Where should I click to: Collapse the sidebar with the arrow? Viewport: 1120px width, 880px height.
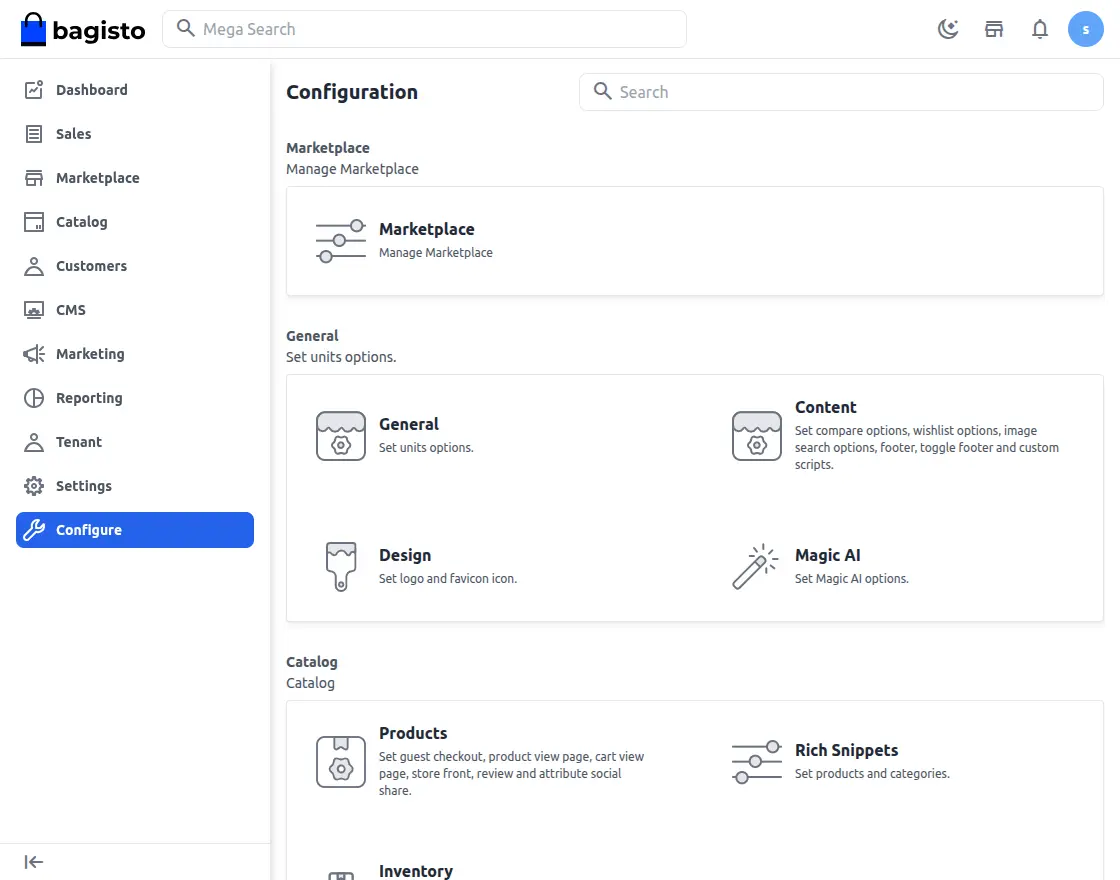pos(33,861)
